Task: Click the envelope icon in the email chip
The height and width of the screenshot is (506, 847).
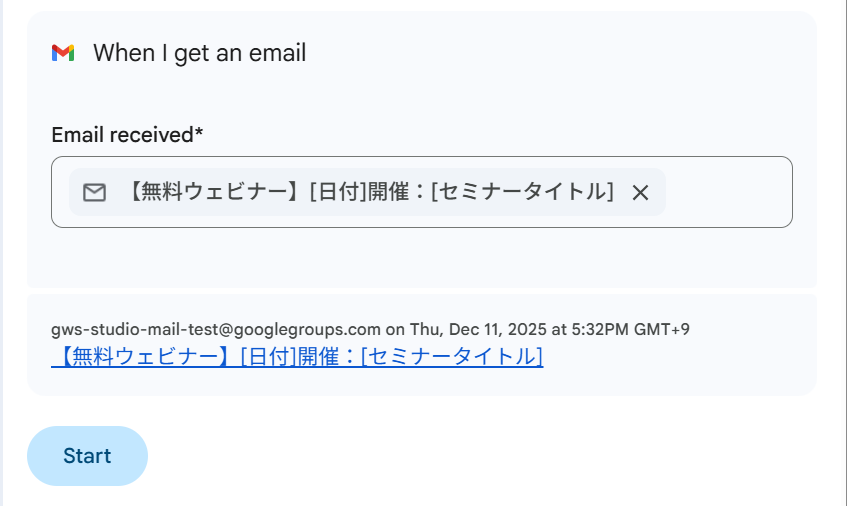Action: point(94,192)
